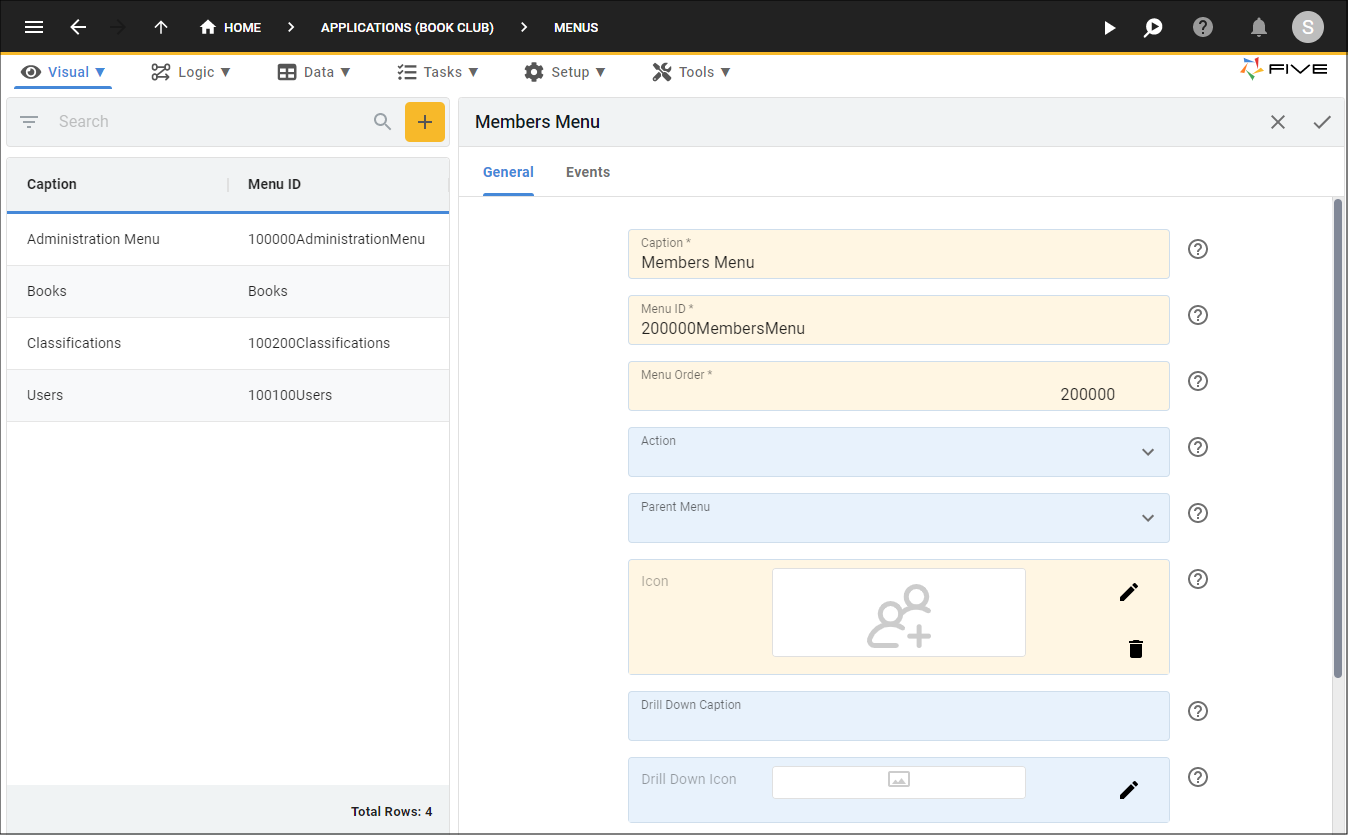This screenshot has height=835, width=1348.
Task: Select the Administration Menu row
Action: (x=228, y=239)
